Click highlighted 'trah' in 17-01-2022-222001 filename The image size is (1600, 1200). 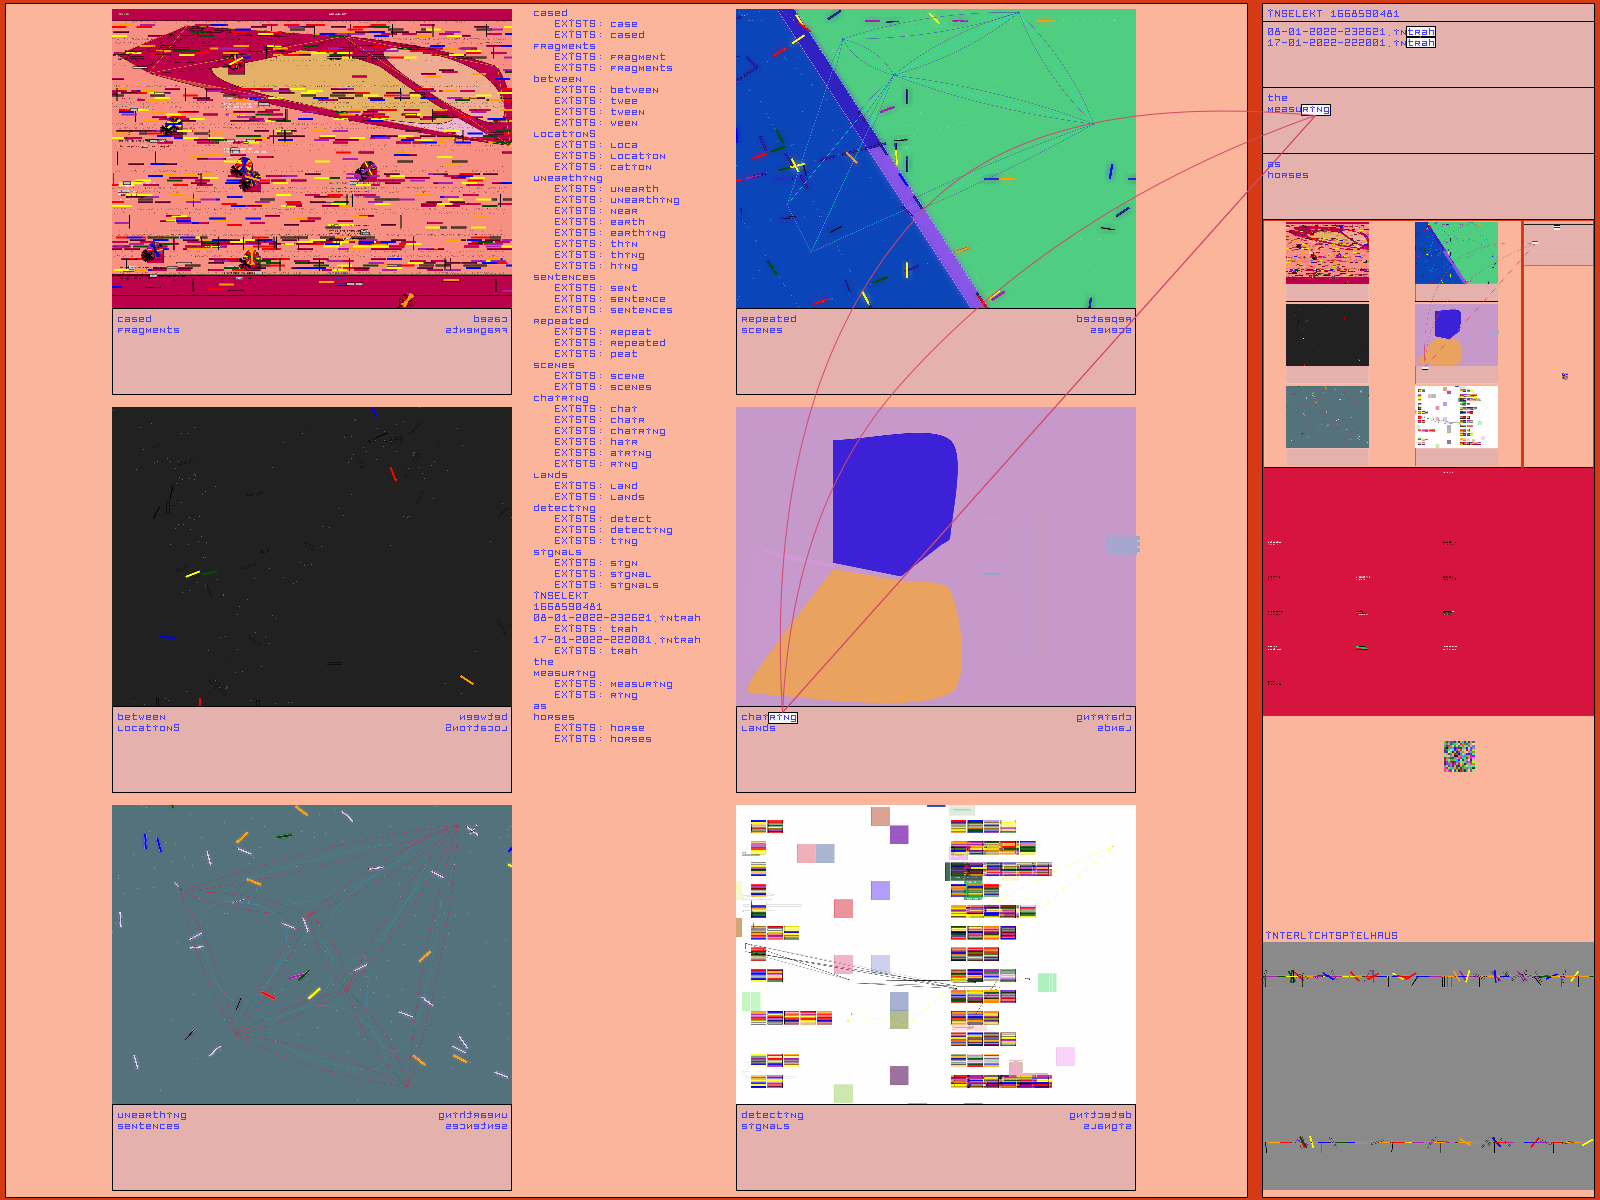1420,43
